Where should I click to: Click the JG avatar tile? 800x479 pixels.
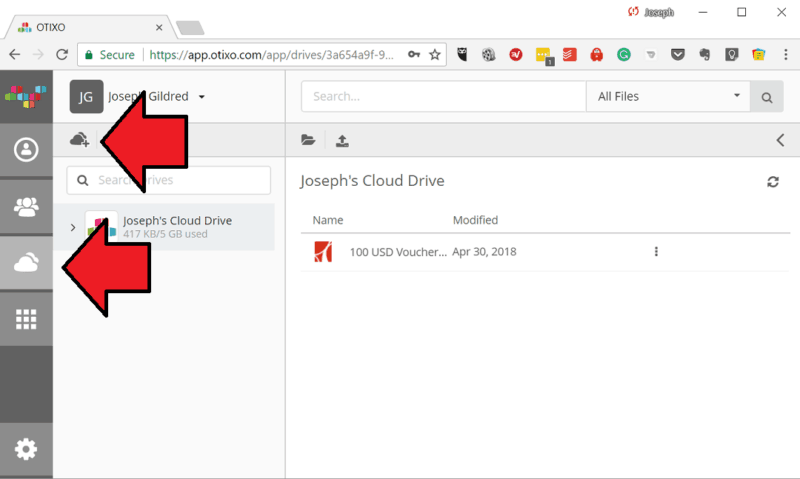86,96
